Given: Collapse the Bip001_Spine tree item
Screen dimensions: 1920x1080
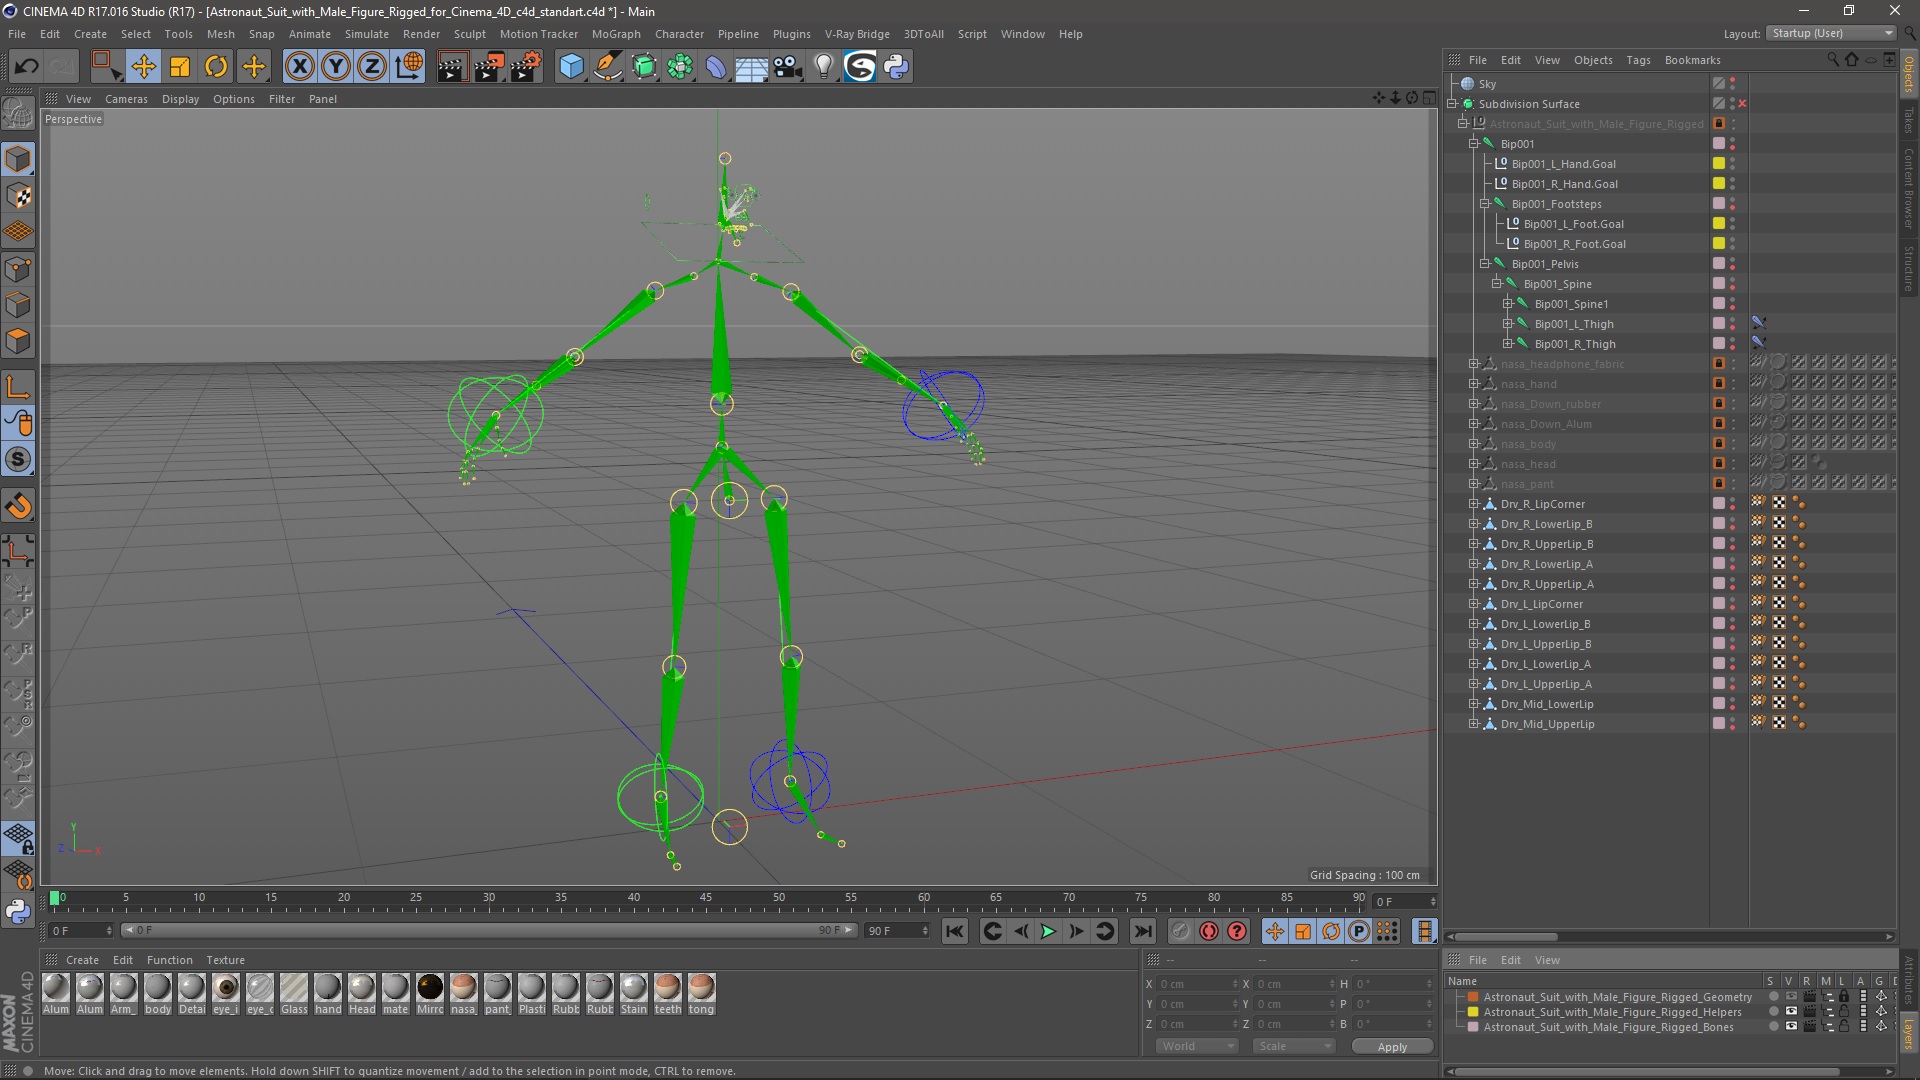Looking at the screenshot, I should 1496,284.
